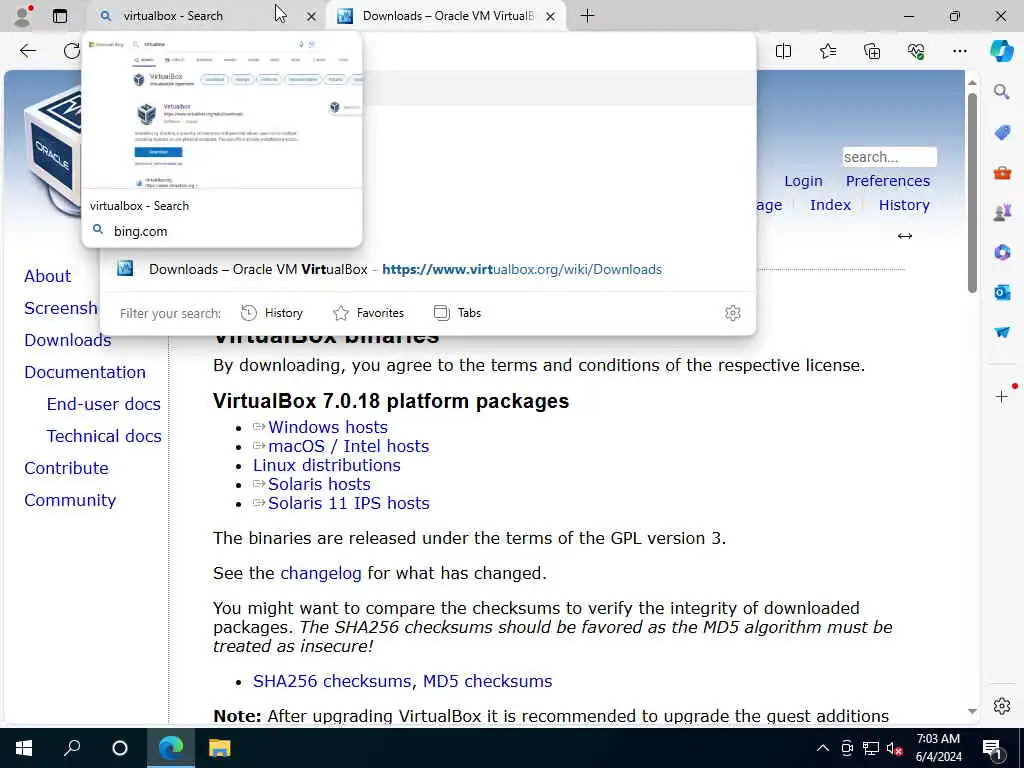Screen dimensions: 1024x768
Task: Open the tab actions menu icon
Action: pyautogui.click(x=59, y=16)
